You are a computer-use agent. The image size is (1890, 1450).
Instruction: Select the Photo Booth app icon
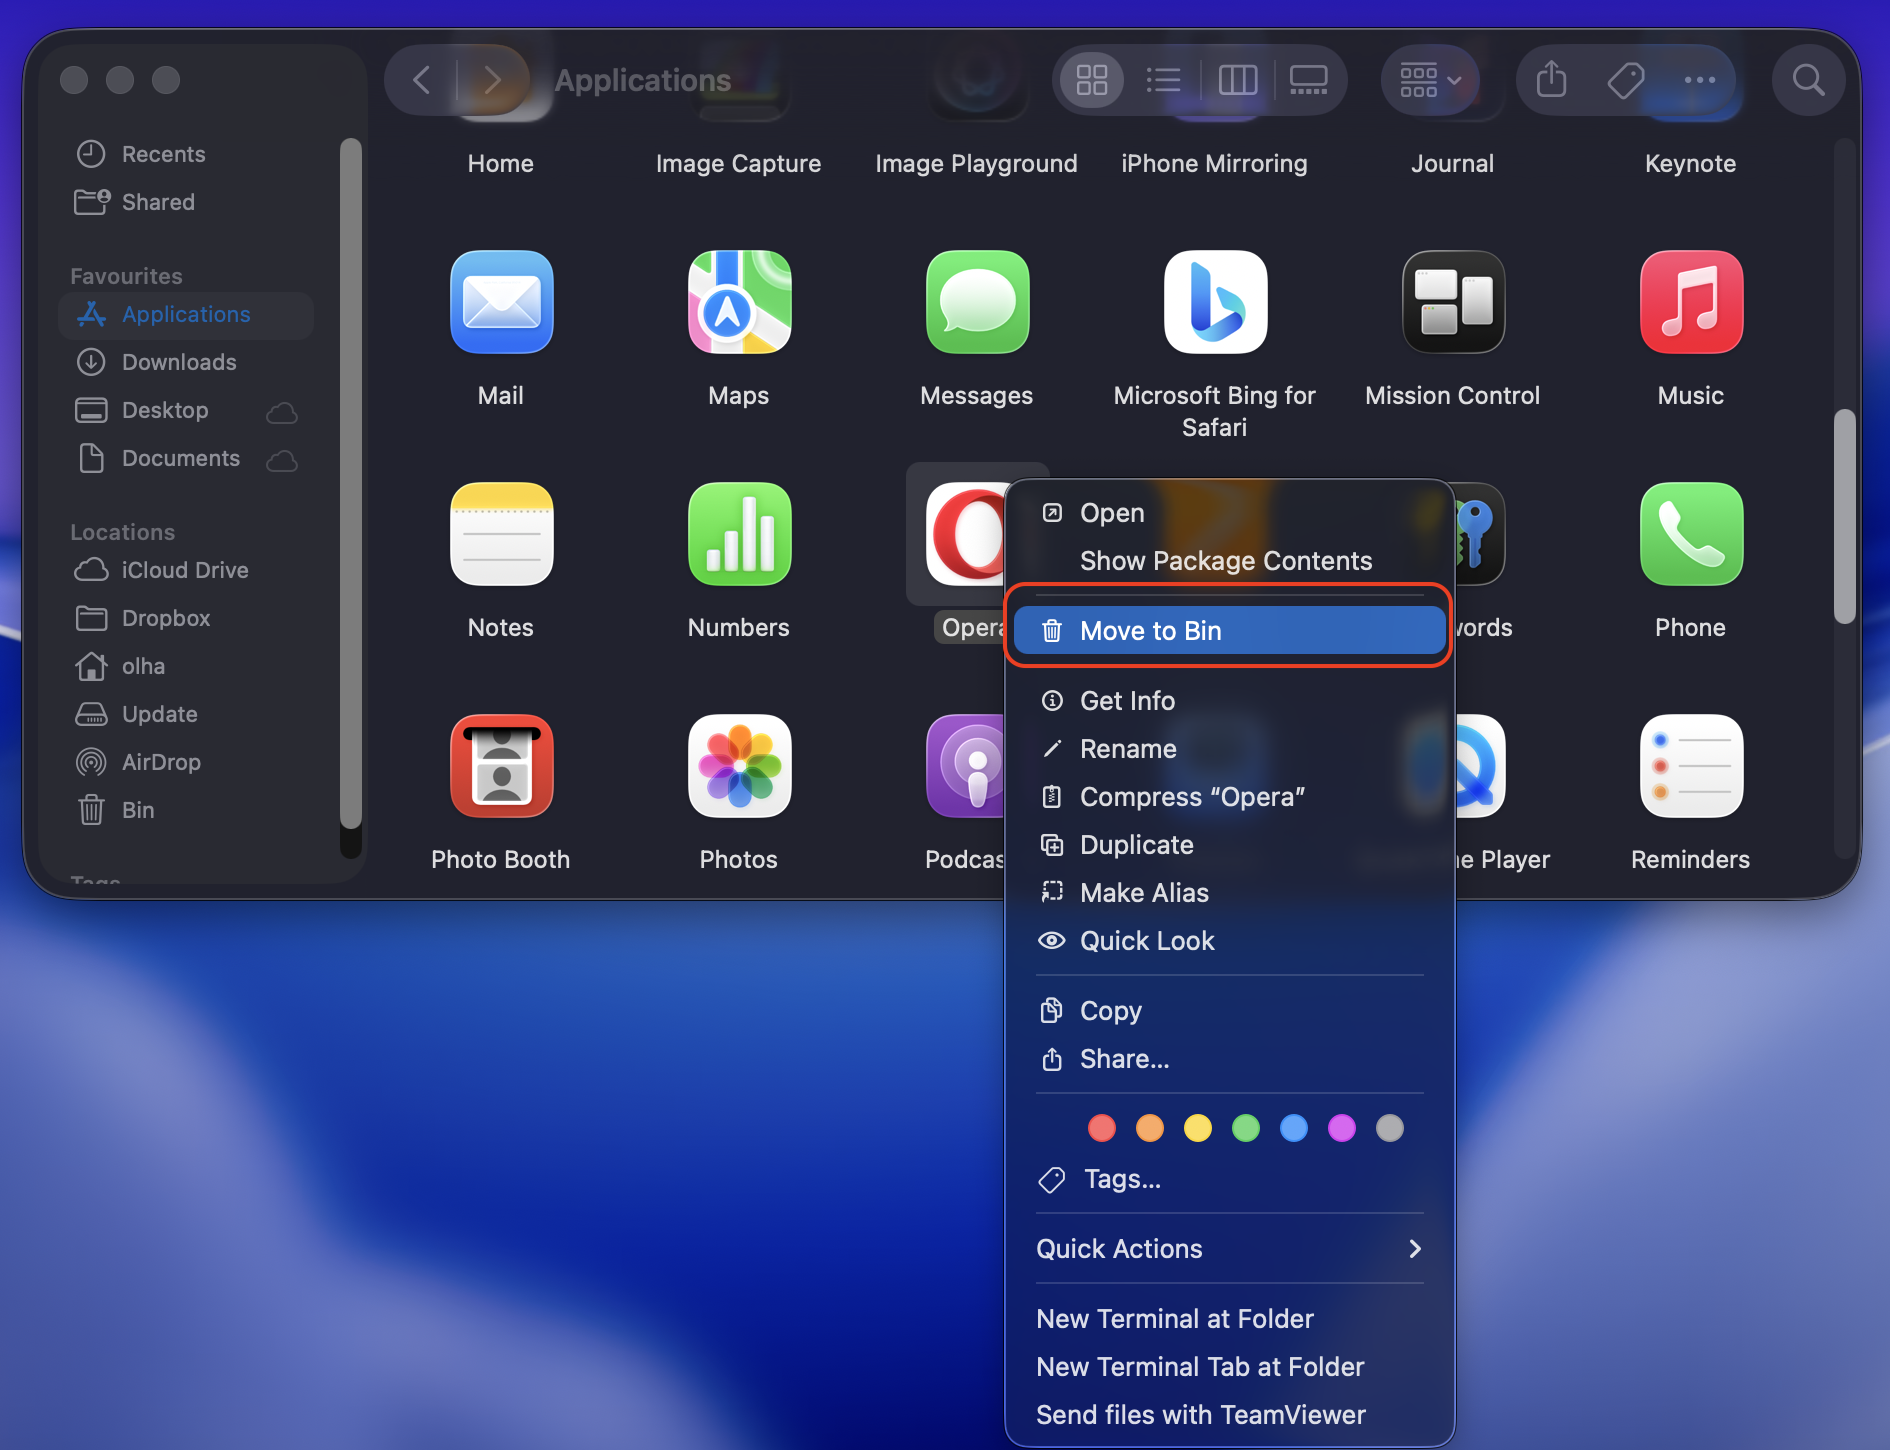501,766
